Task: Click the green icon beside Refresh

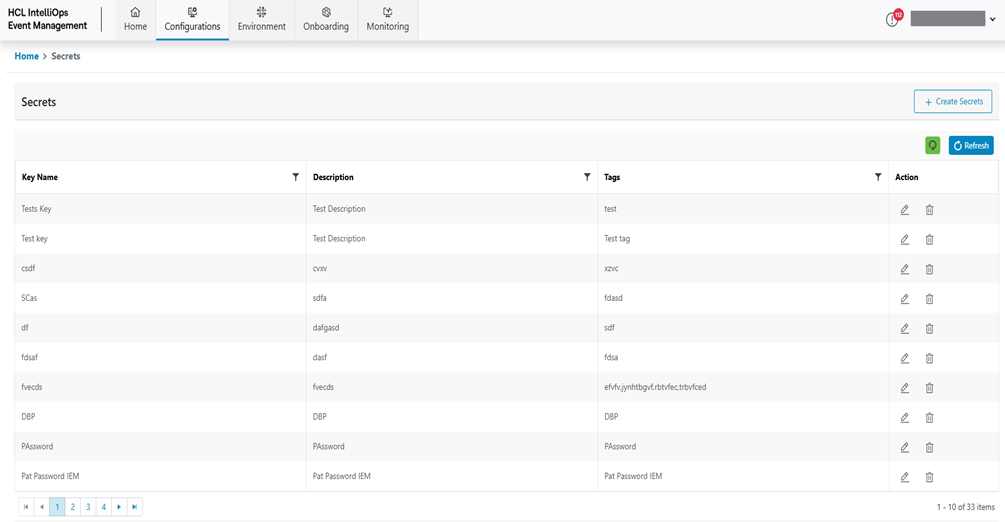Action: 933,146
